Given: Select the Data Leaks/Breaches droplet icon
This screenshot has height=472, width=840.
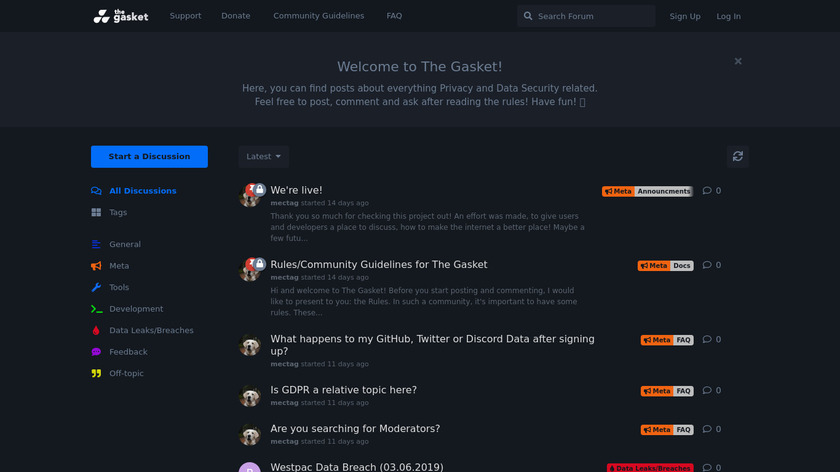Looking at the screenshot, I should tap(96, 331).
